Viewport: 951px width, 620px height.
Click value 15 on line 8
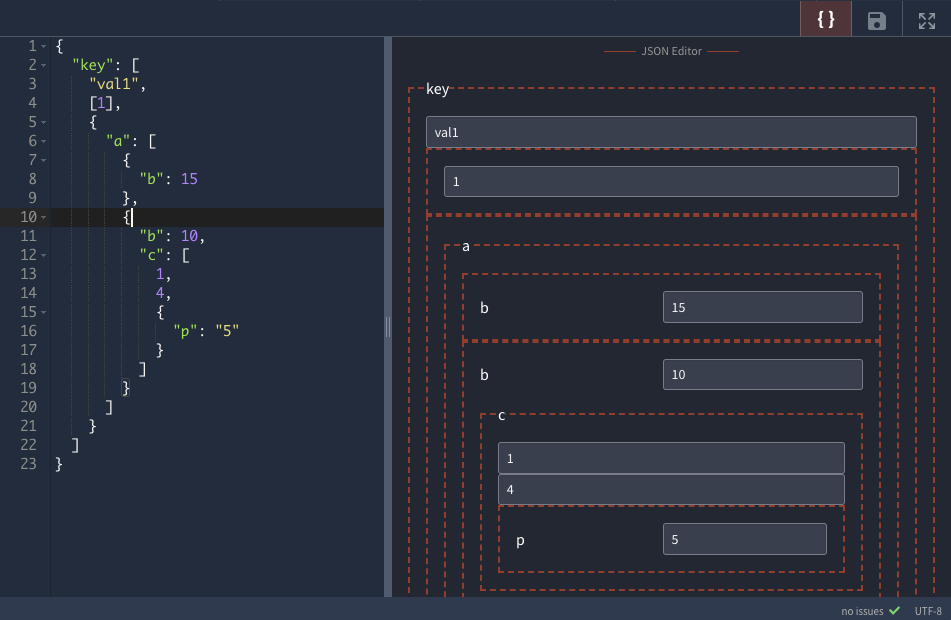(189, 179)
